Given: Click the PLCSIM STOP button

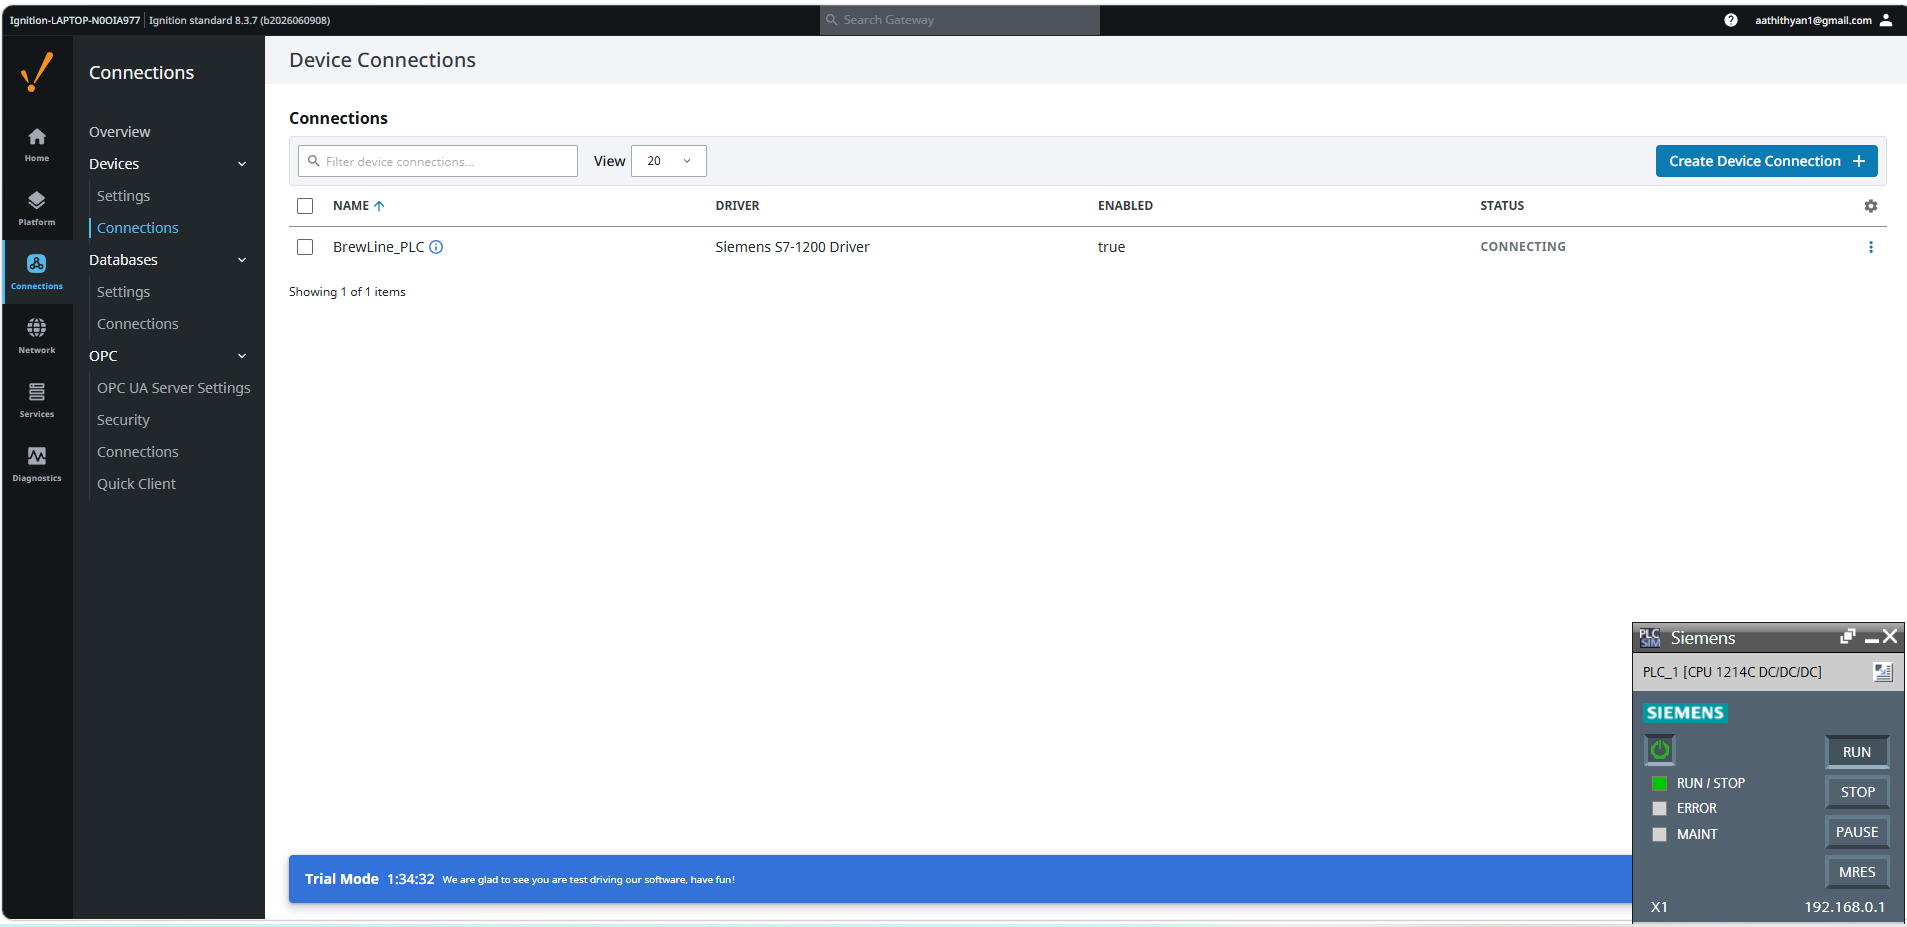Looking at the screenshot, I should pyautogui.click(x=1857, y=792).
